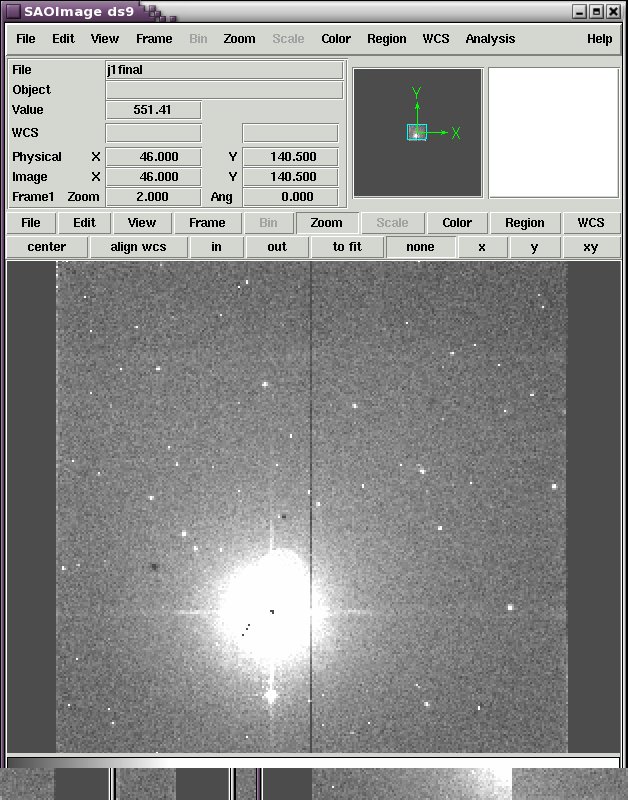Click the grayscale colorbar at bottom
Image resolution: width=628 pixels, height=800 pixels.
coord(313,762)
